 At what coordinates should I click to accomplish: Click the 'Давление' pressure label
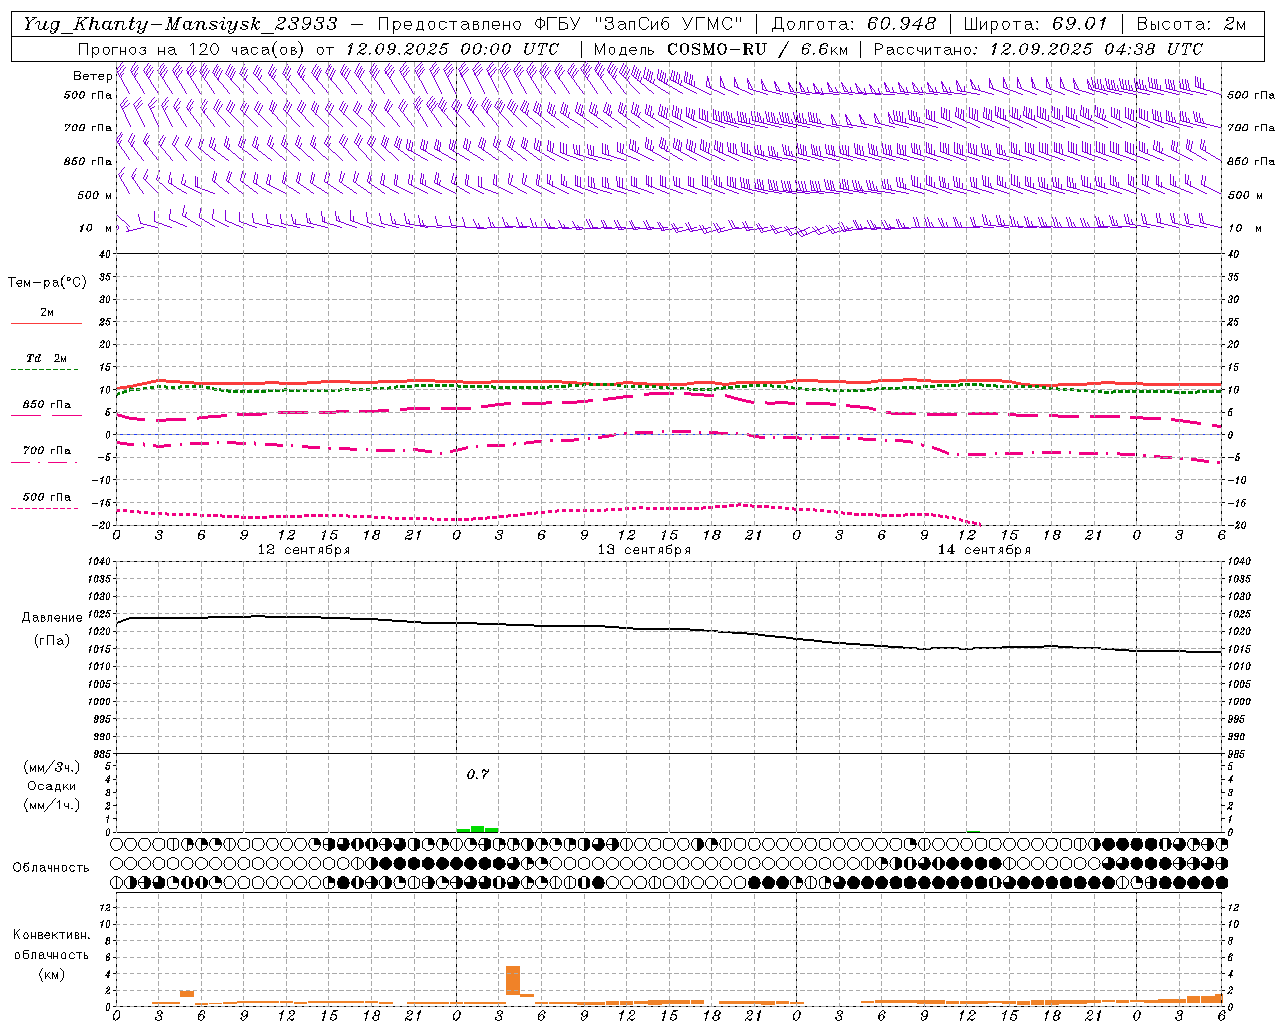click(52, 618)
